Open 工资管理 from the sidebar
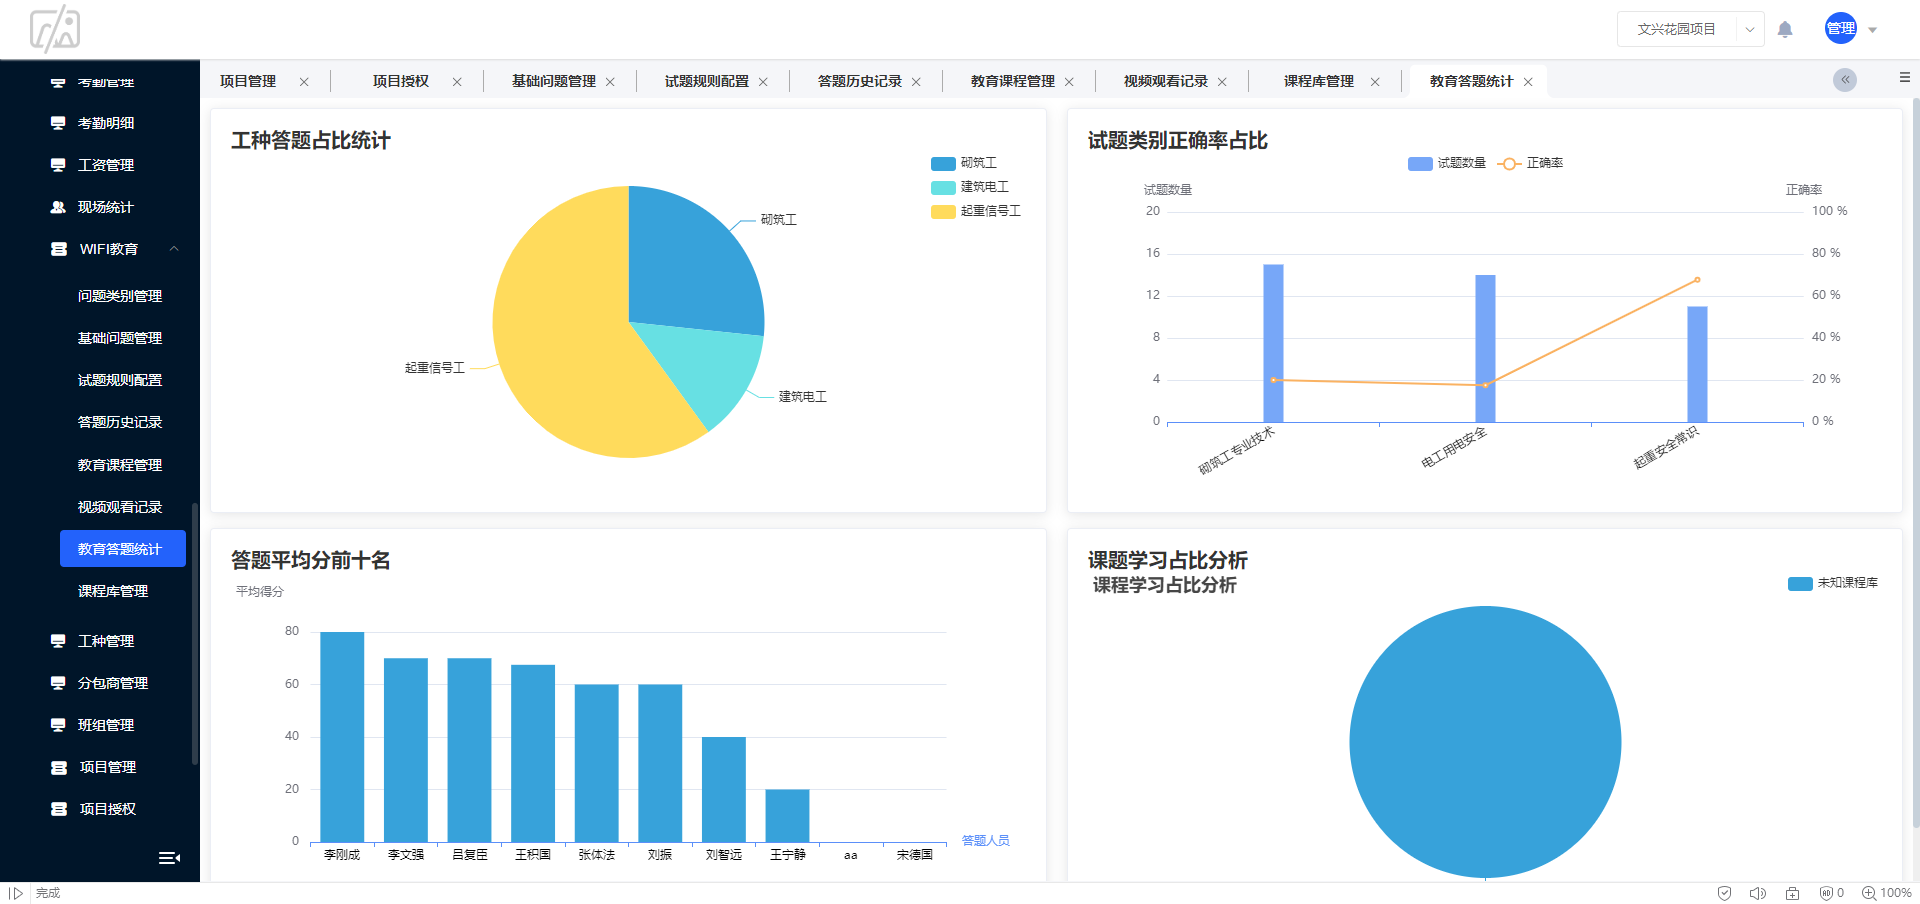 [105, 164]
